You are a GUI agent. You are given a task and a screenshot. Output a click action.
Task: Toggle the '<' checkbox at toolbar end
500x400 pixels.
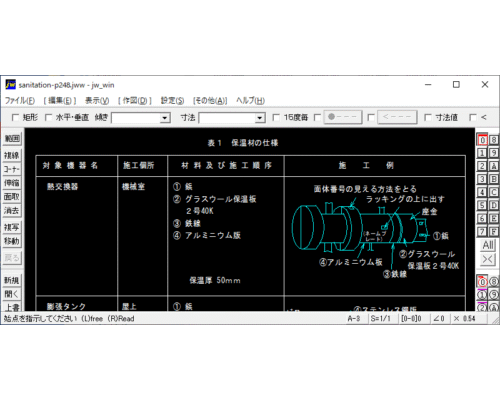pos(473,118)
